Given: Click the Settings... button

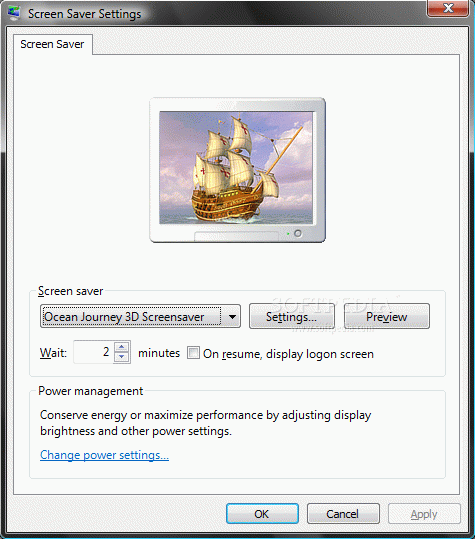Looking at the screenshot, I should pos(291,316).
